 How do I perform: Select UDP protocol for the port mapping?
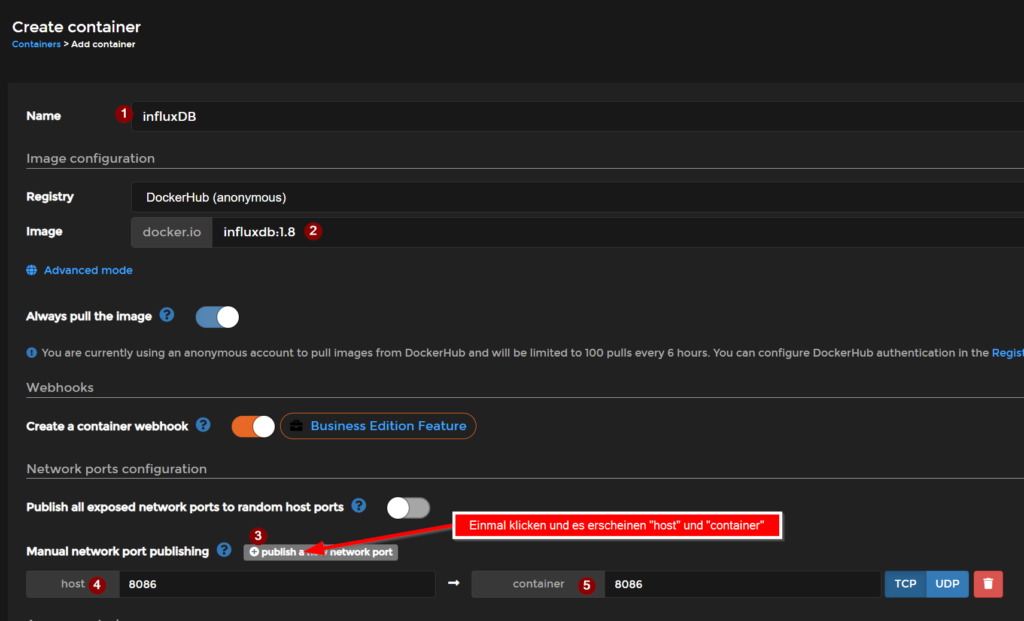(947, 584)
